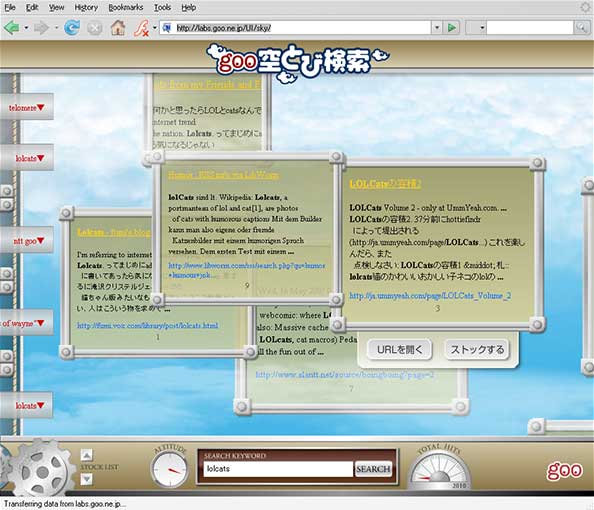The height and width of the screenshot is (510, 594).
Task: Click the URLを開く button
Action: point(399,349)
